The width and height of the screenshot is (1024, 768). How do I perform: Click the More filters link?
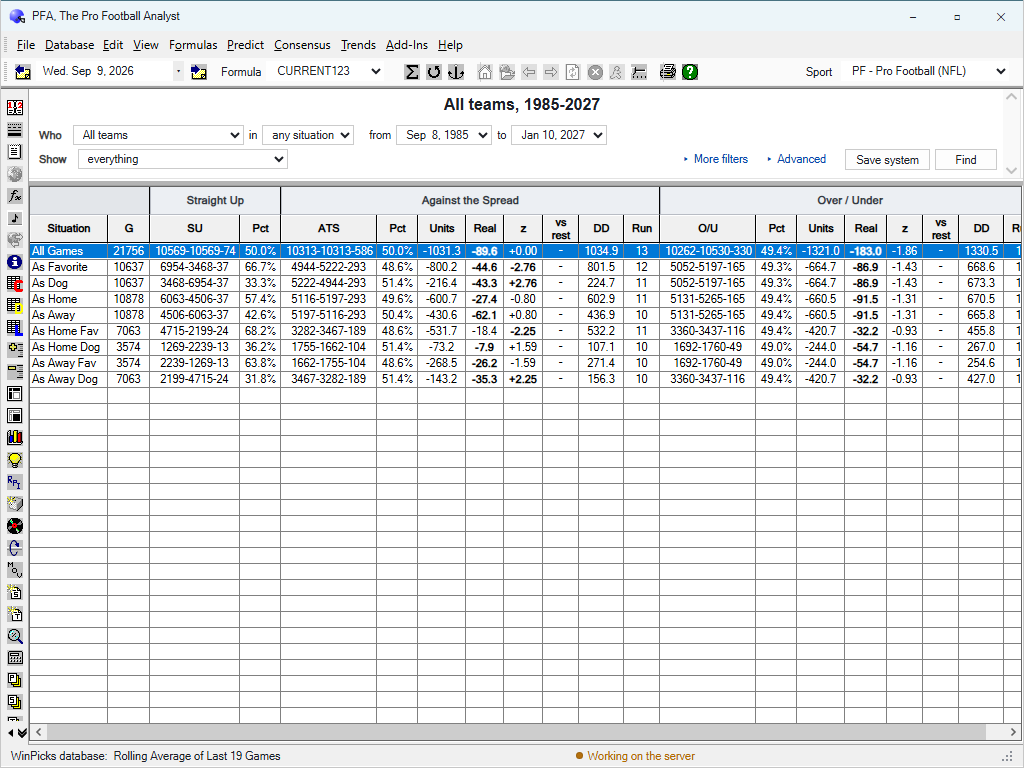[x=720, y=159]
